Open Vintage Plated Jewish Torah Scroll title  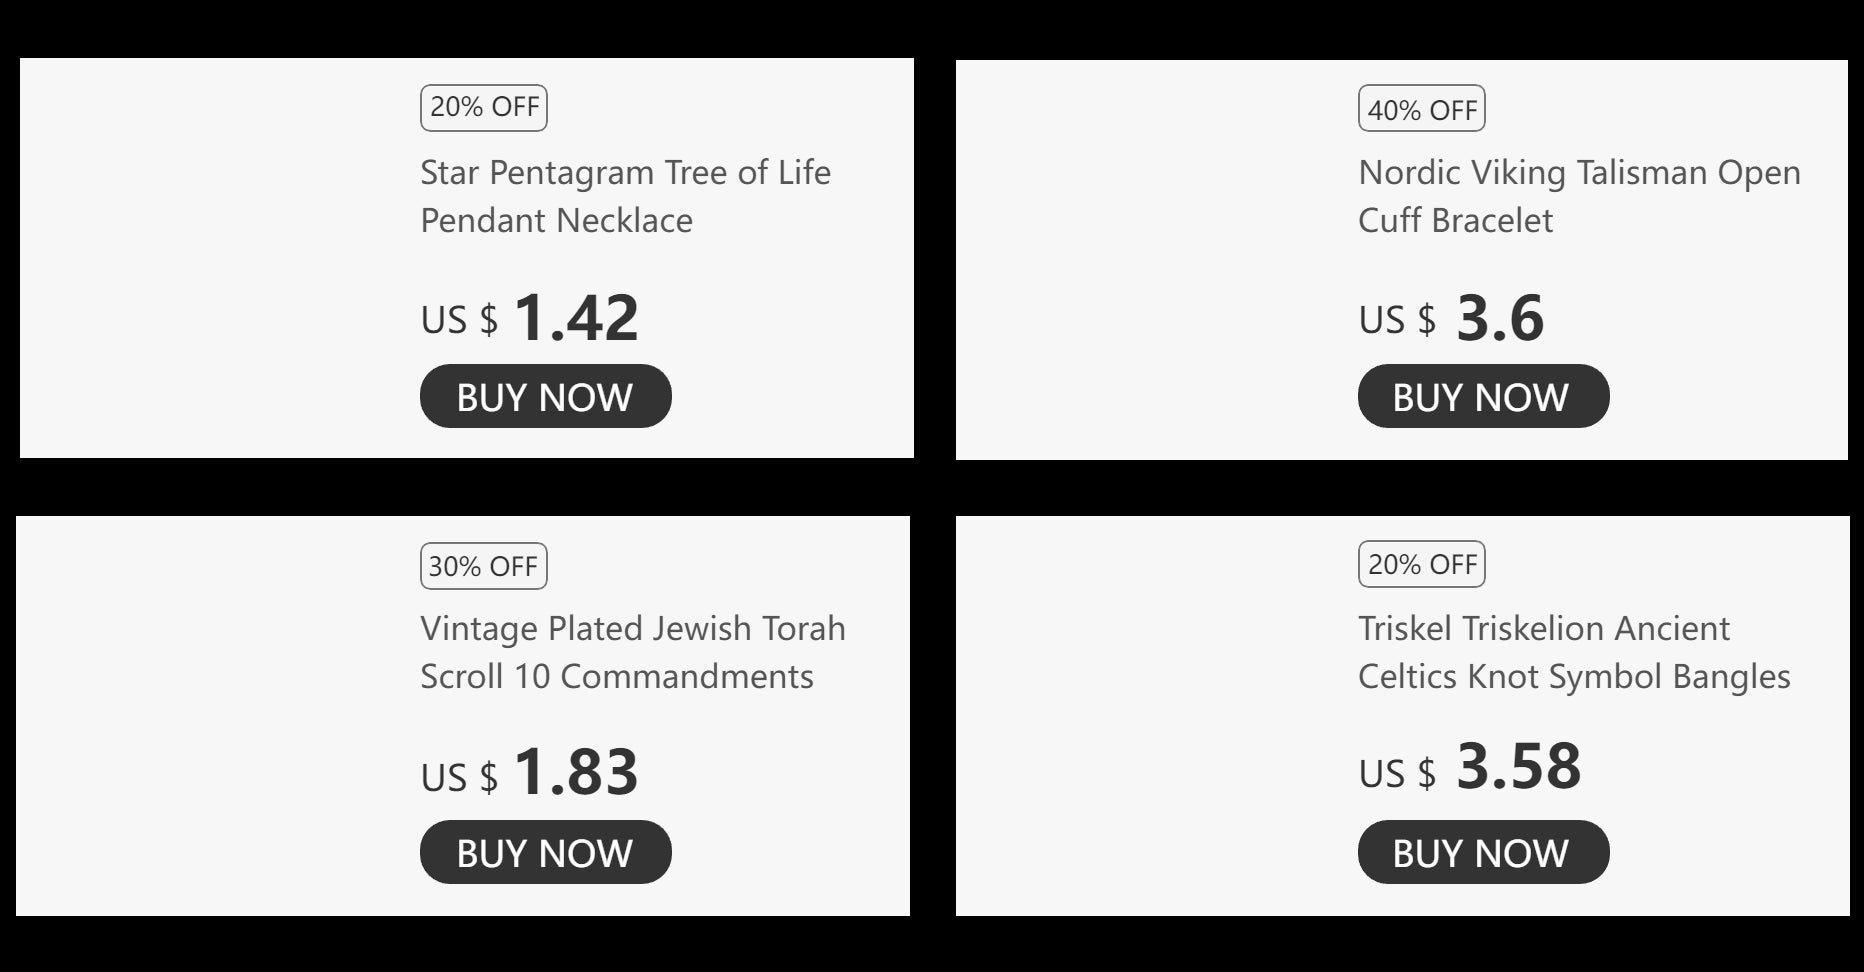(633, 652)
